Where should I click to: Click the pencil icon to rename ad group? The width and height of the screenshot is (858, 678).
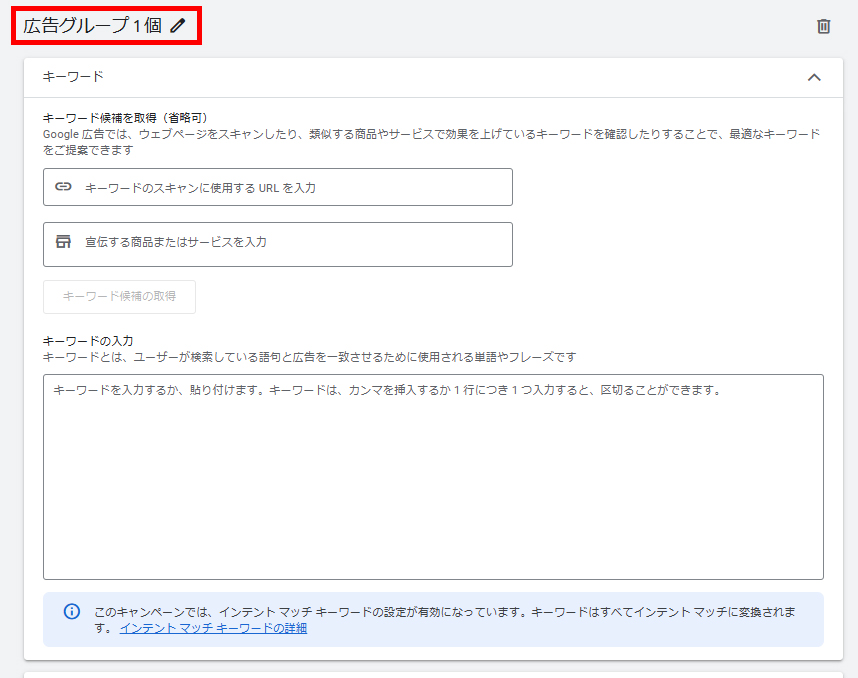point(178,26)
